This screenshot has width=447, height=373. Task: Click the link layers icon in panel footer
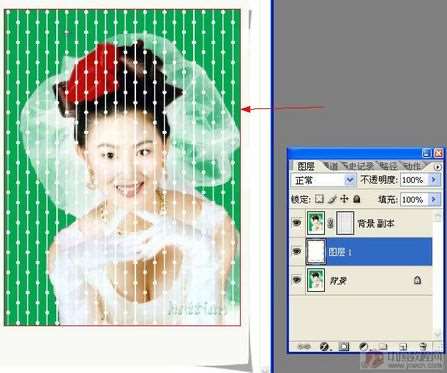[304, 347]
